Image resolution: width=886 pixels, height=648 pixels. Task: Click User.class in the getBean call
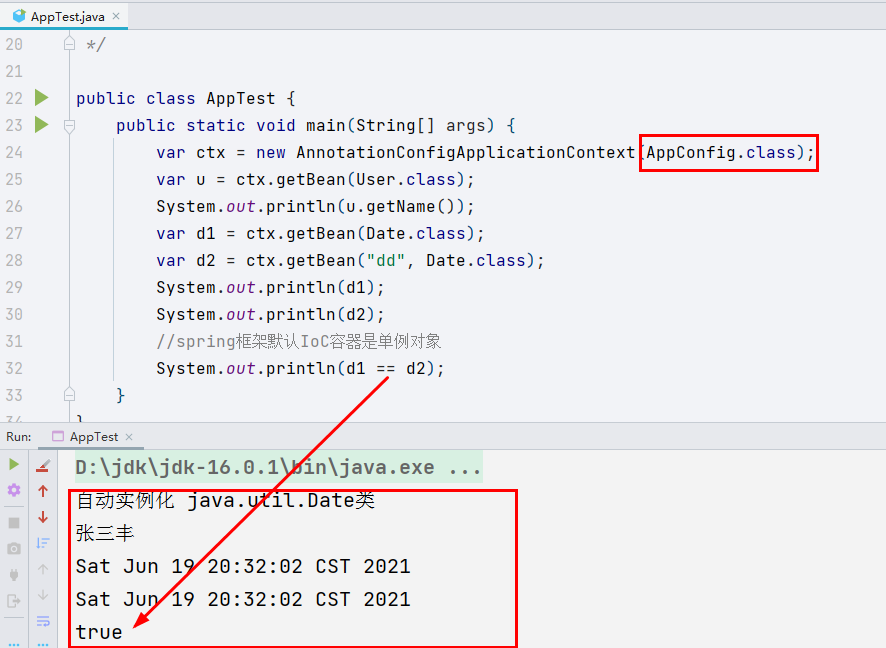click(406, 180)
